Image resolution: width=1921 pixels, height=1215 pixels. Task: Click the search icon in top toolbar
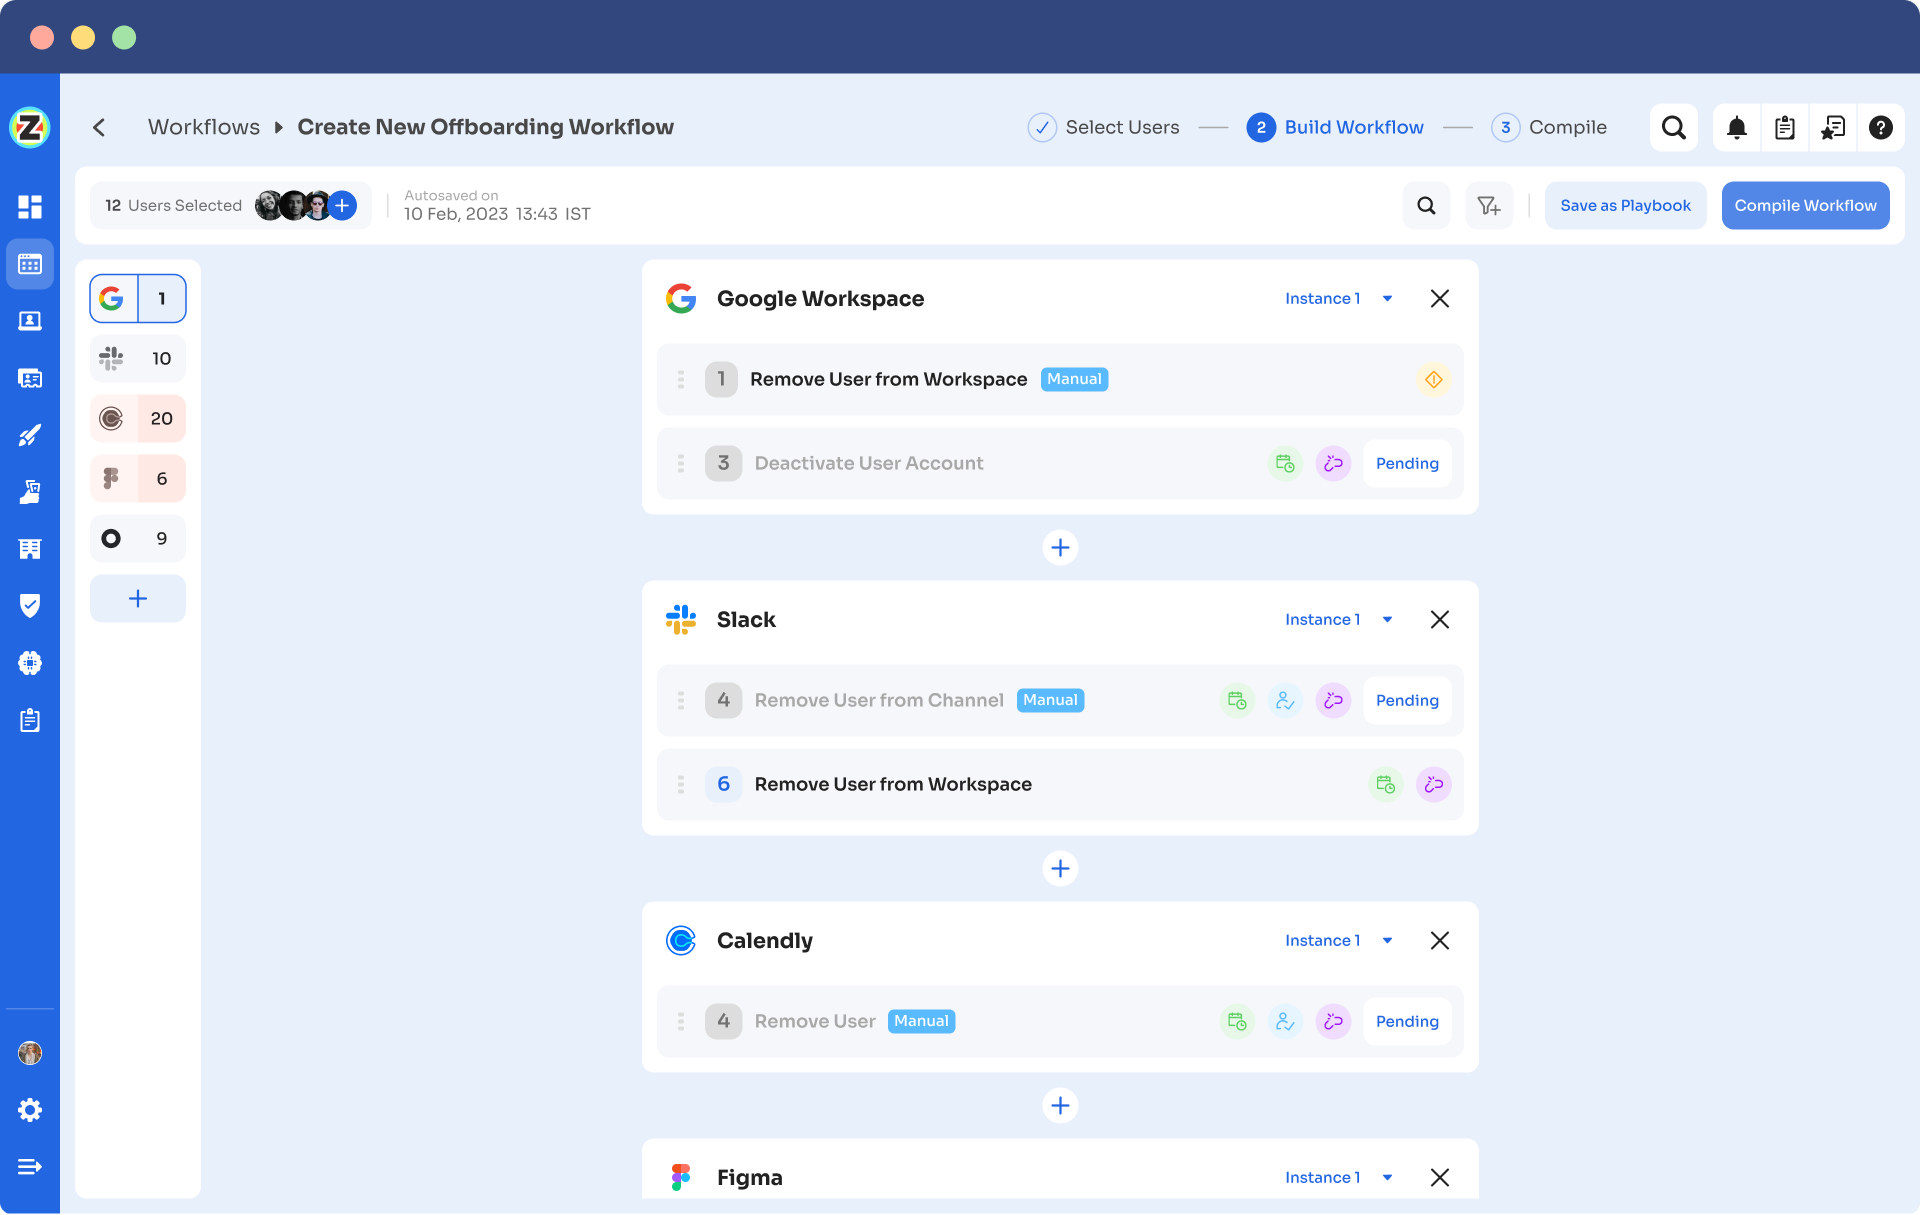(x=1673, y=126)
